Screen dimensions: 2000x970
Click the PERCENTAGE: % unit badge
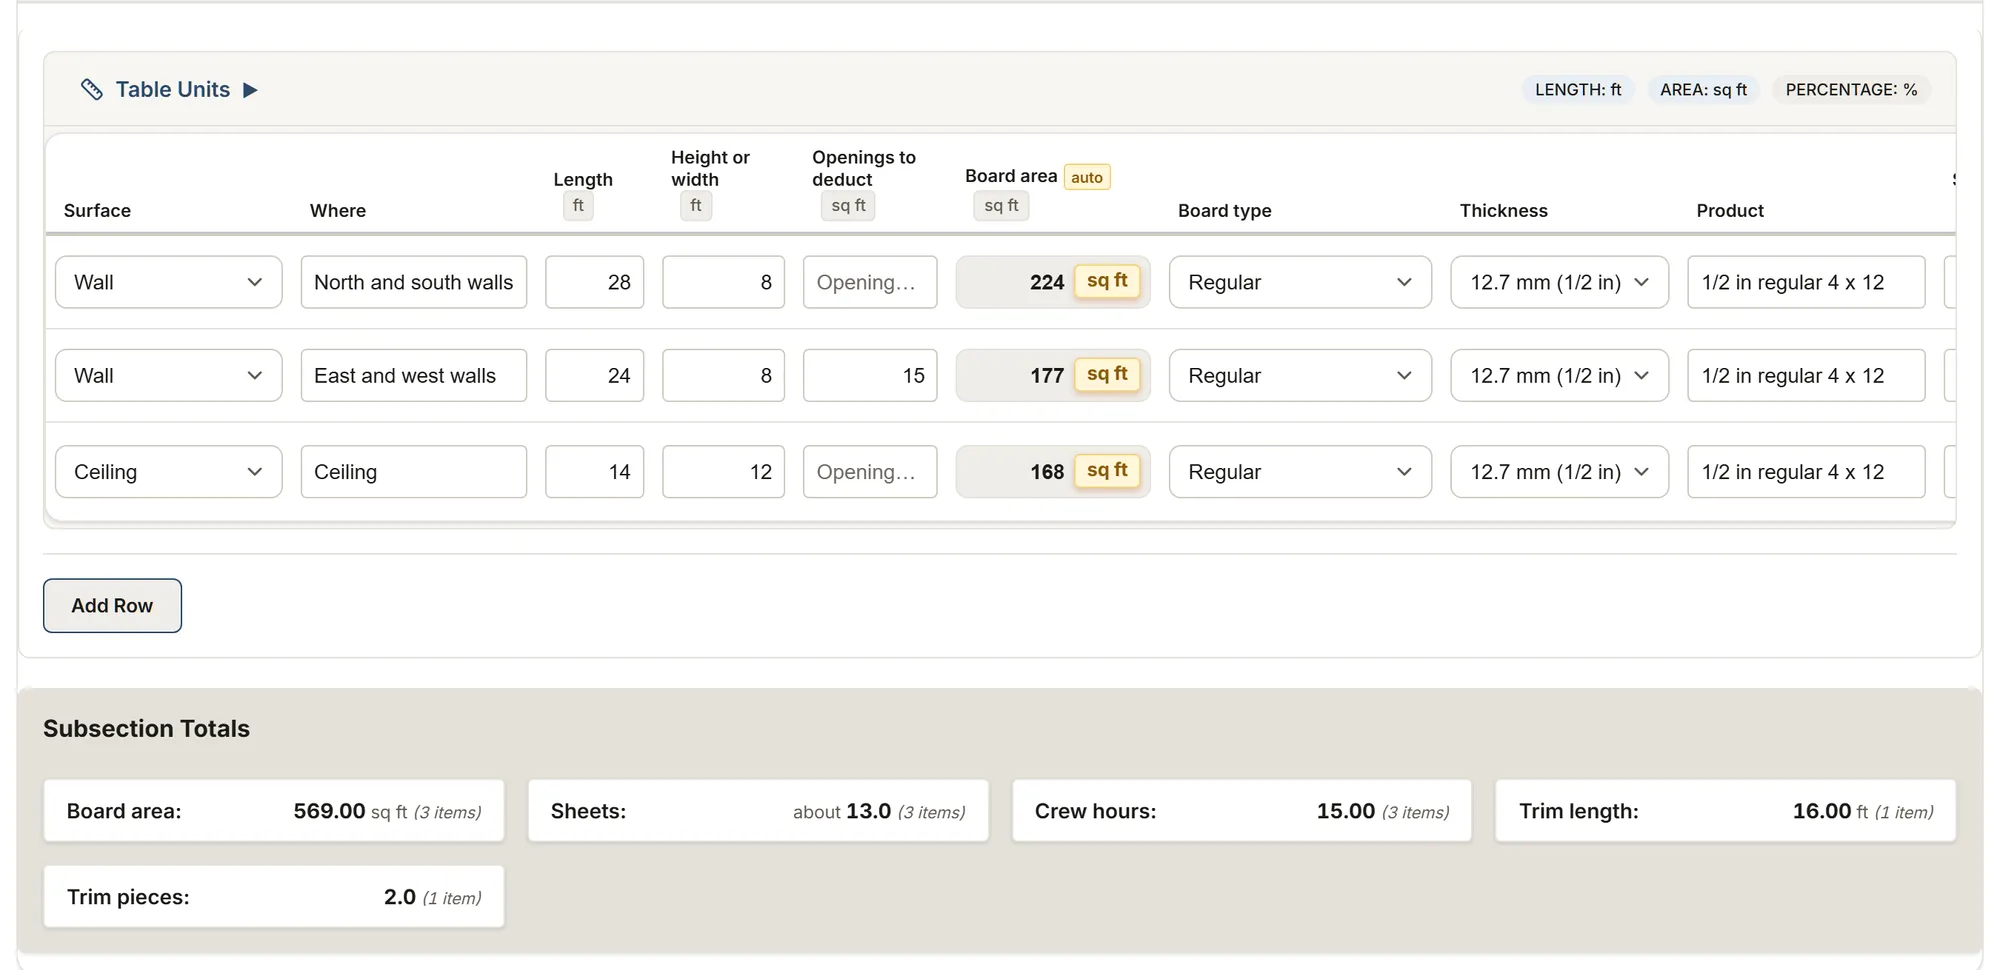tap(1851, 90)
